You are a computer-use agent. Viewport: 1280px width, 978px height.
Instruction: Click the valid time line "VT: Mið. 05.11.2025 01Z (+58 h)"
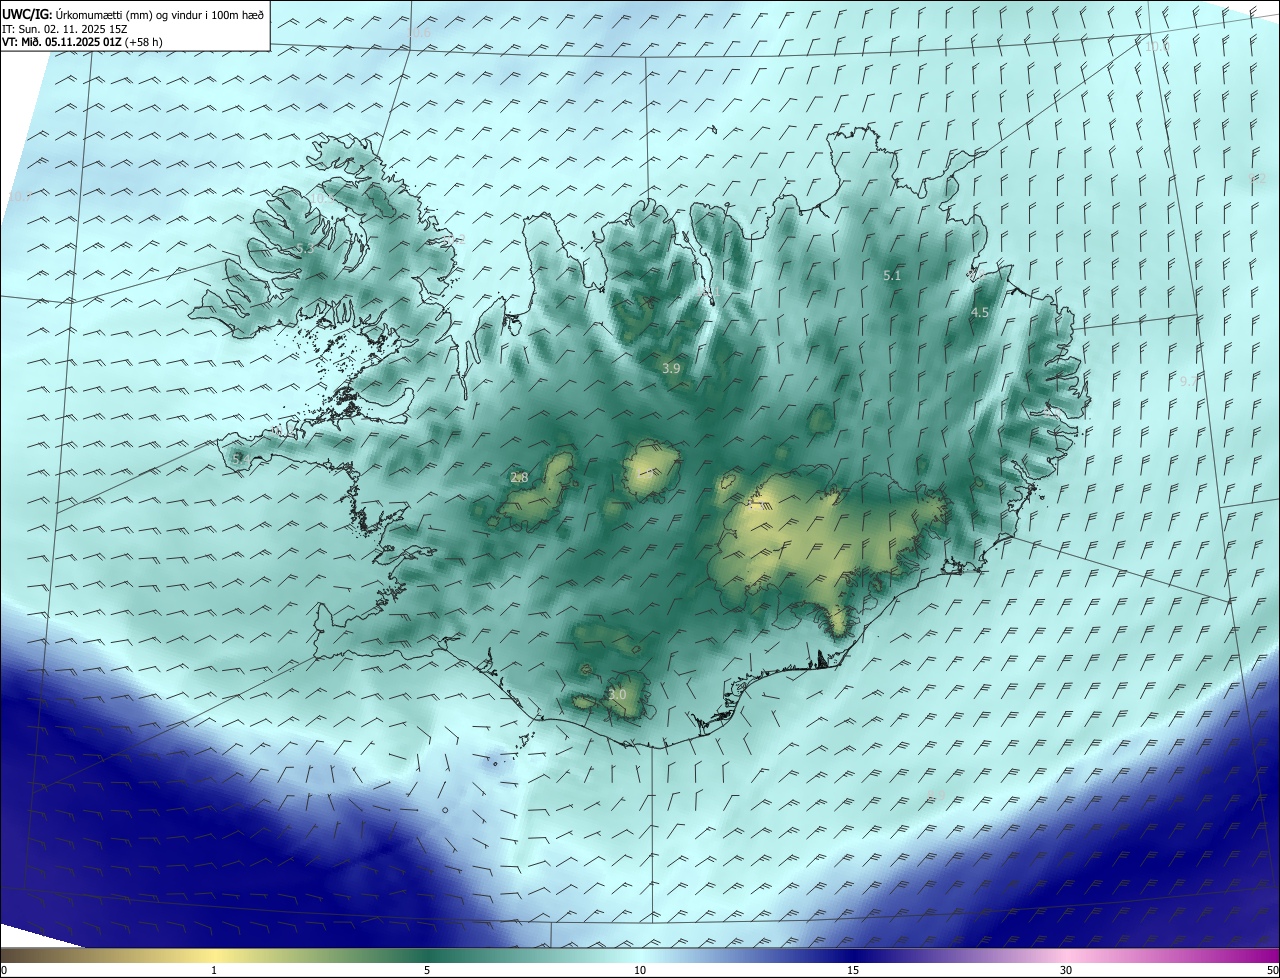pos(82,42)
